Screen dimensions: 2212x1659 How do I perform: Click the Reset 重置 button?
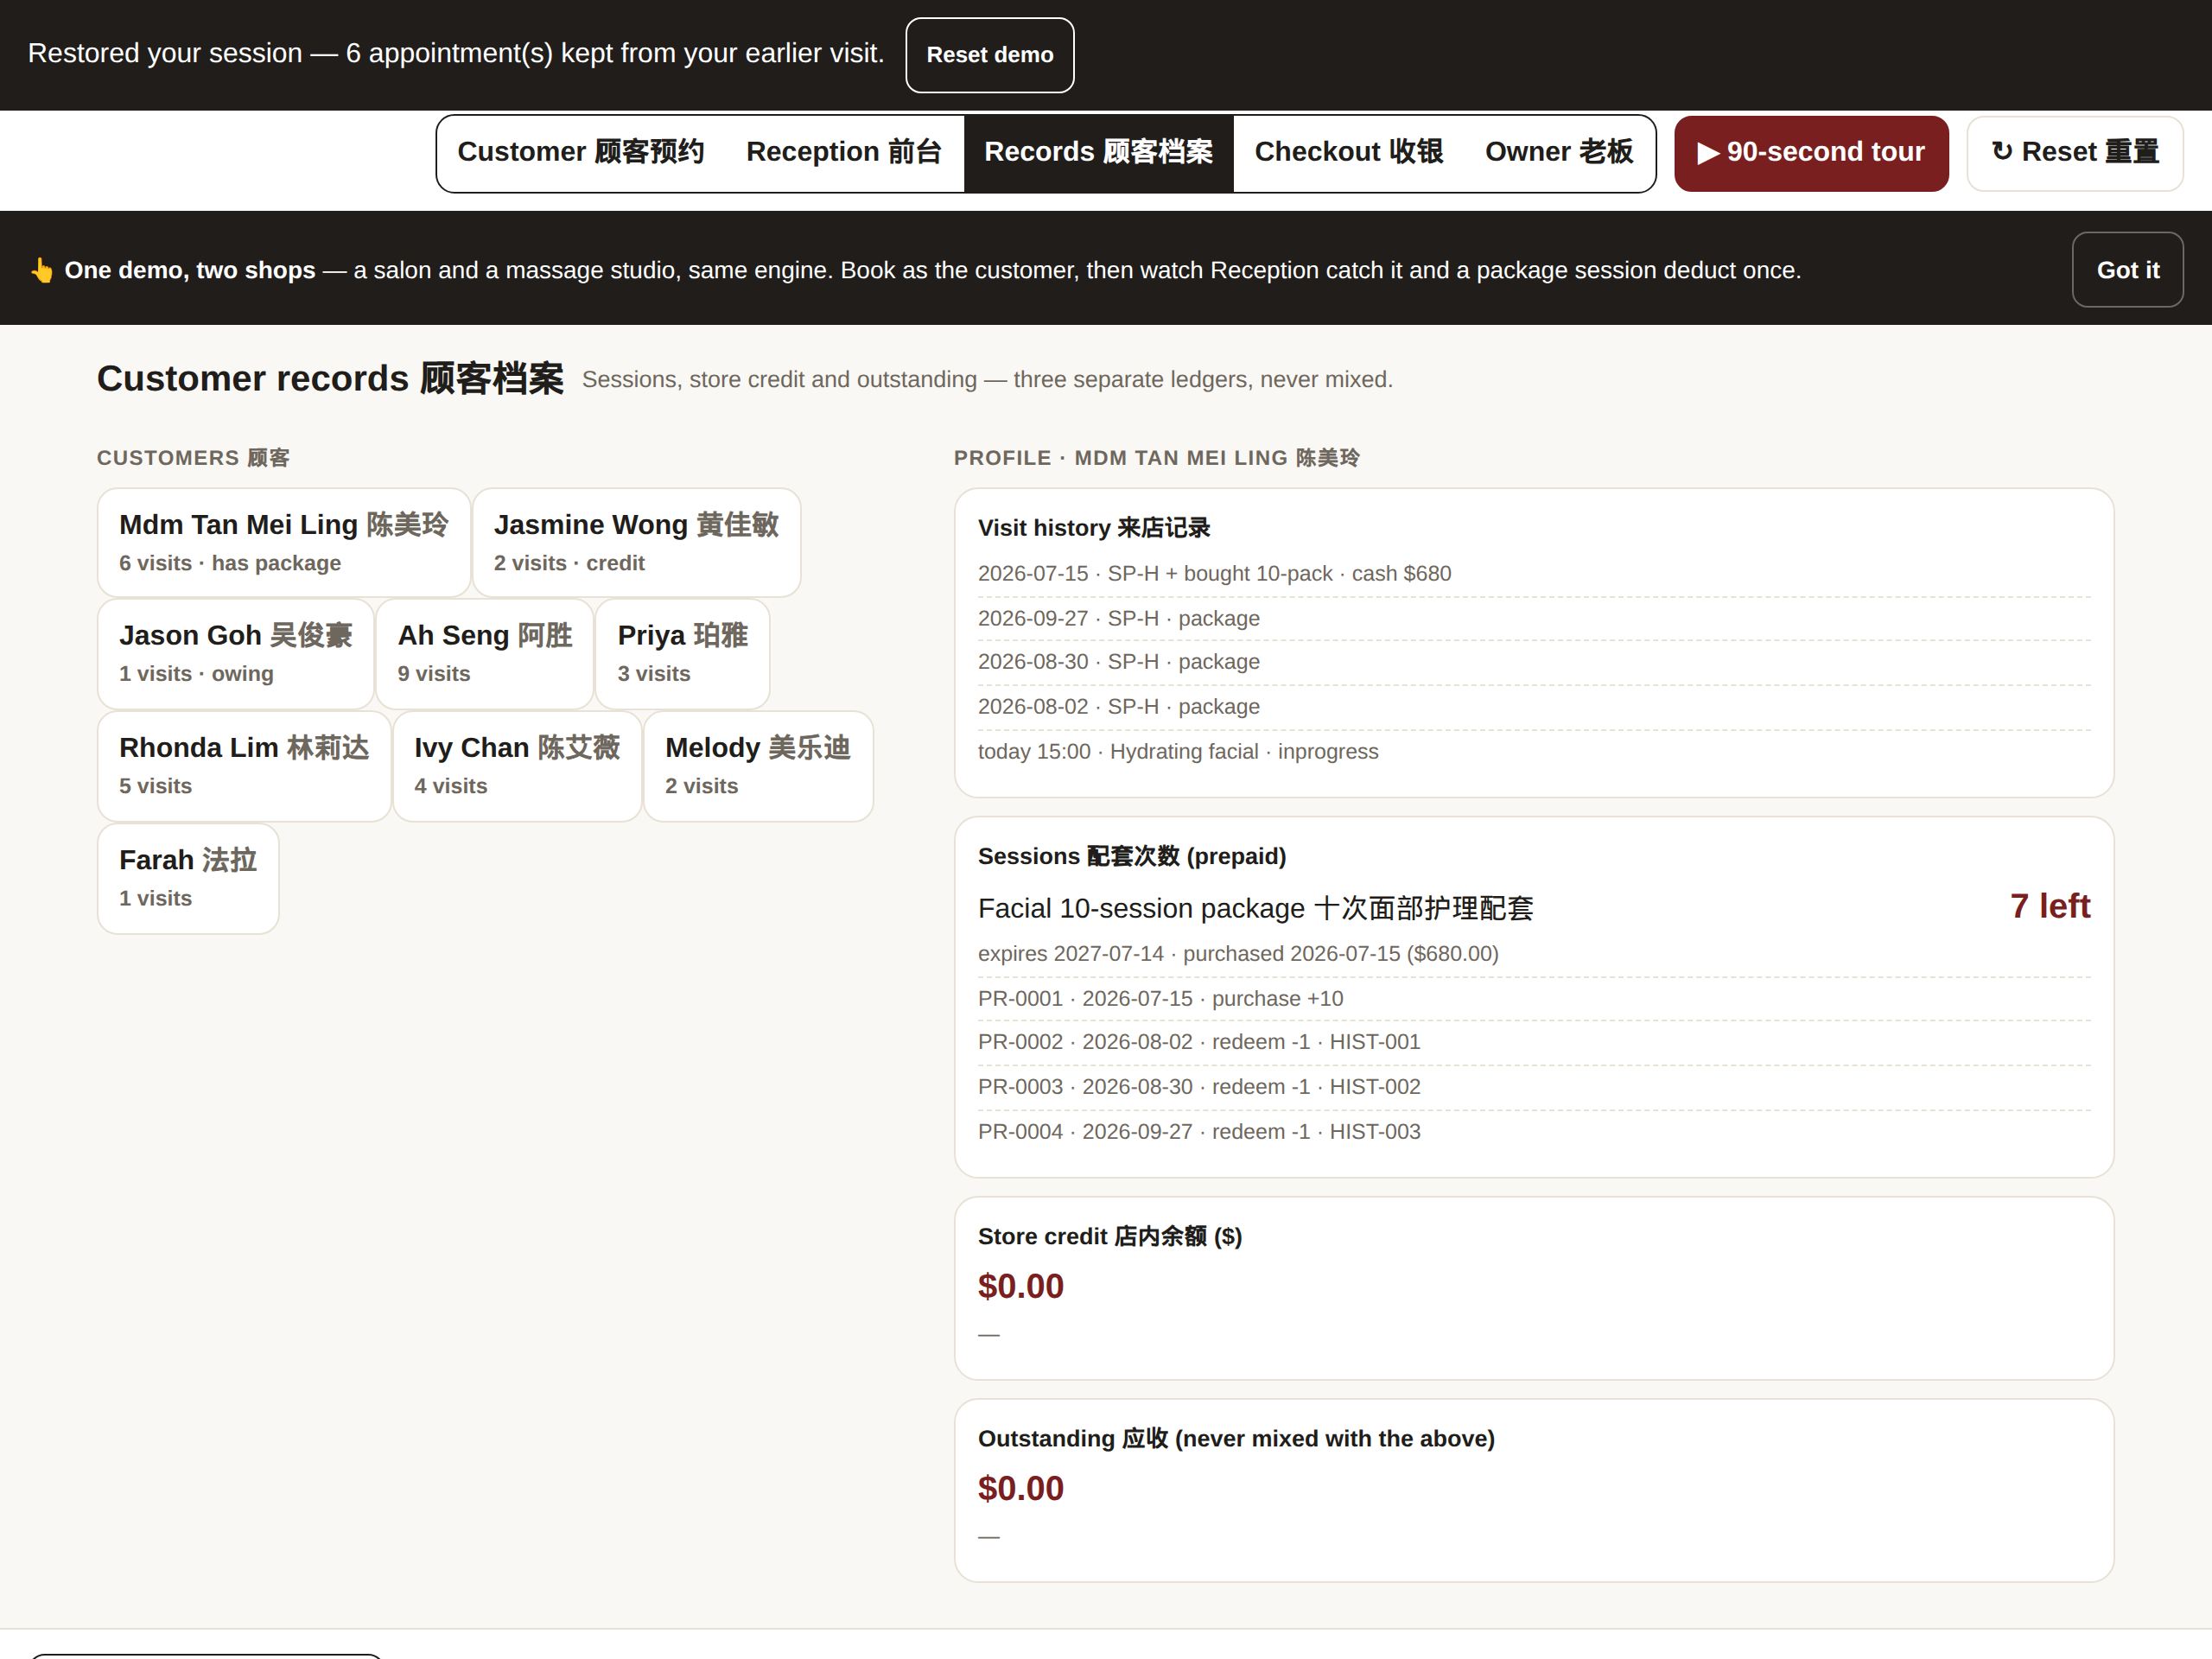pyautogui.click(x=2074, y=153)
